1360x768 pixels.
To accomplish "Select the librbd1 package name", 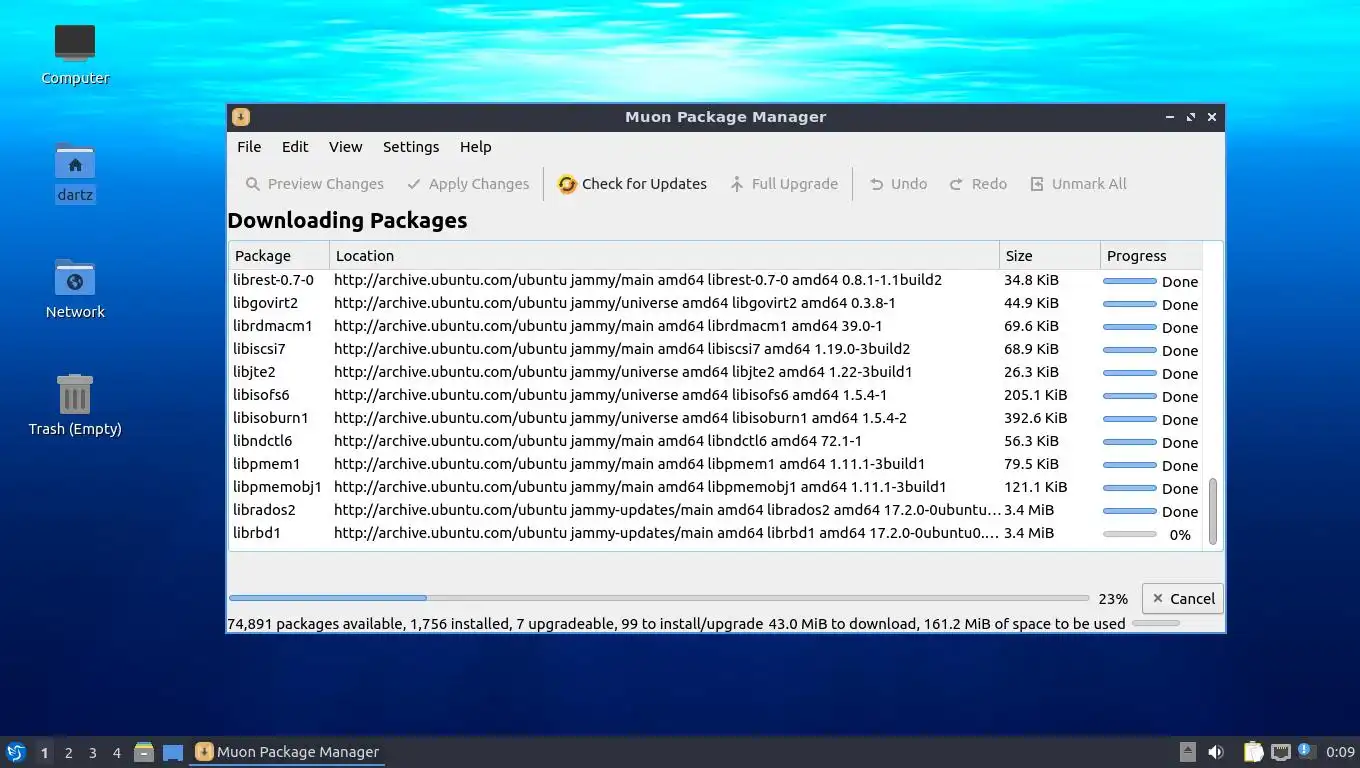I will click(257, 533).
